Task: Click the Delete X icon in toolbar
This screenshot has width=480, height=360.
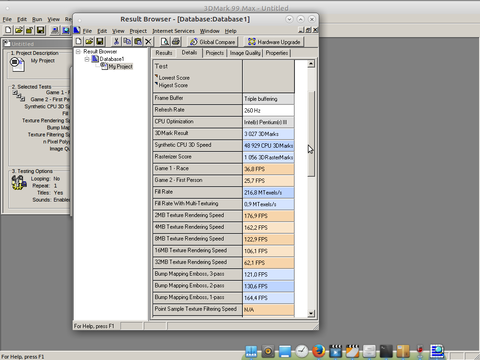Action: pyautogui.click(x=148, y=41)
